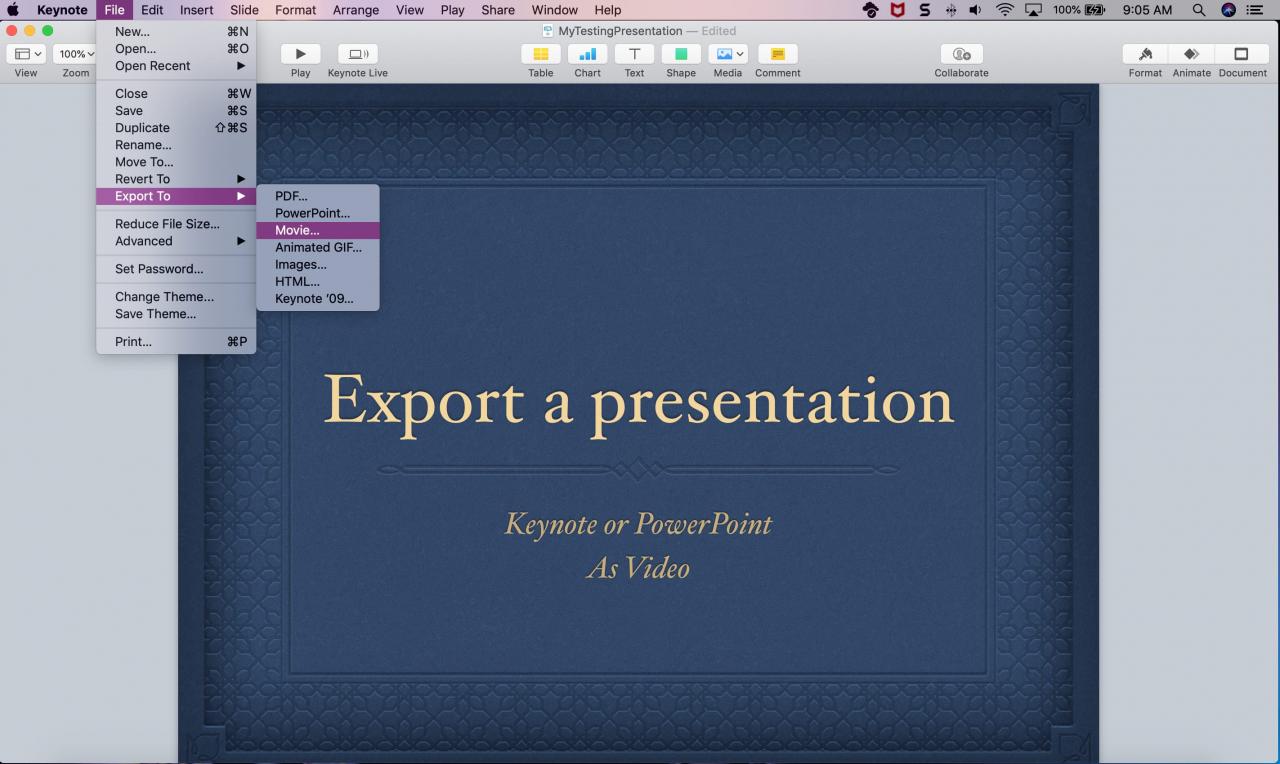Select Change Theme... menu item
Screen dimensions: 1280x764
click(176, 297)
